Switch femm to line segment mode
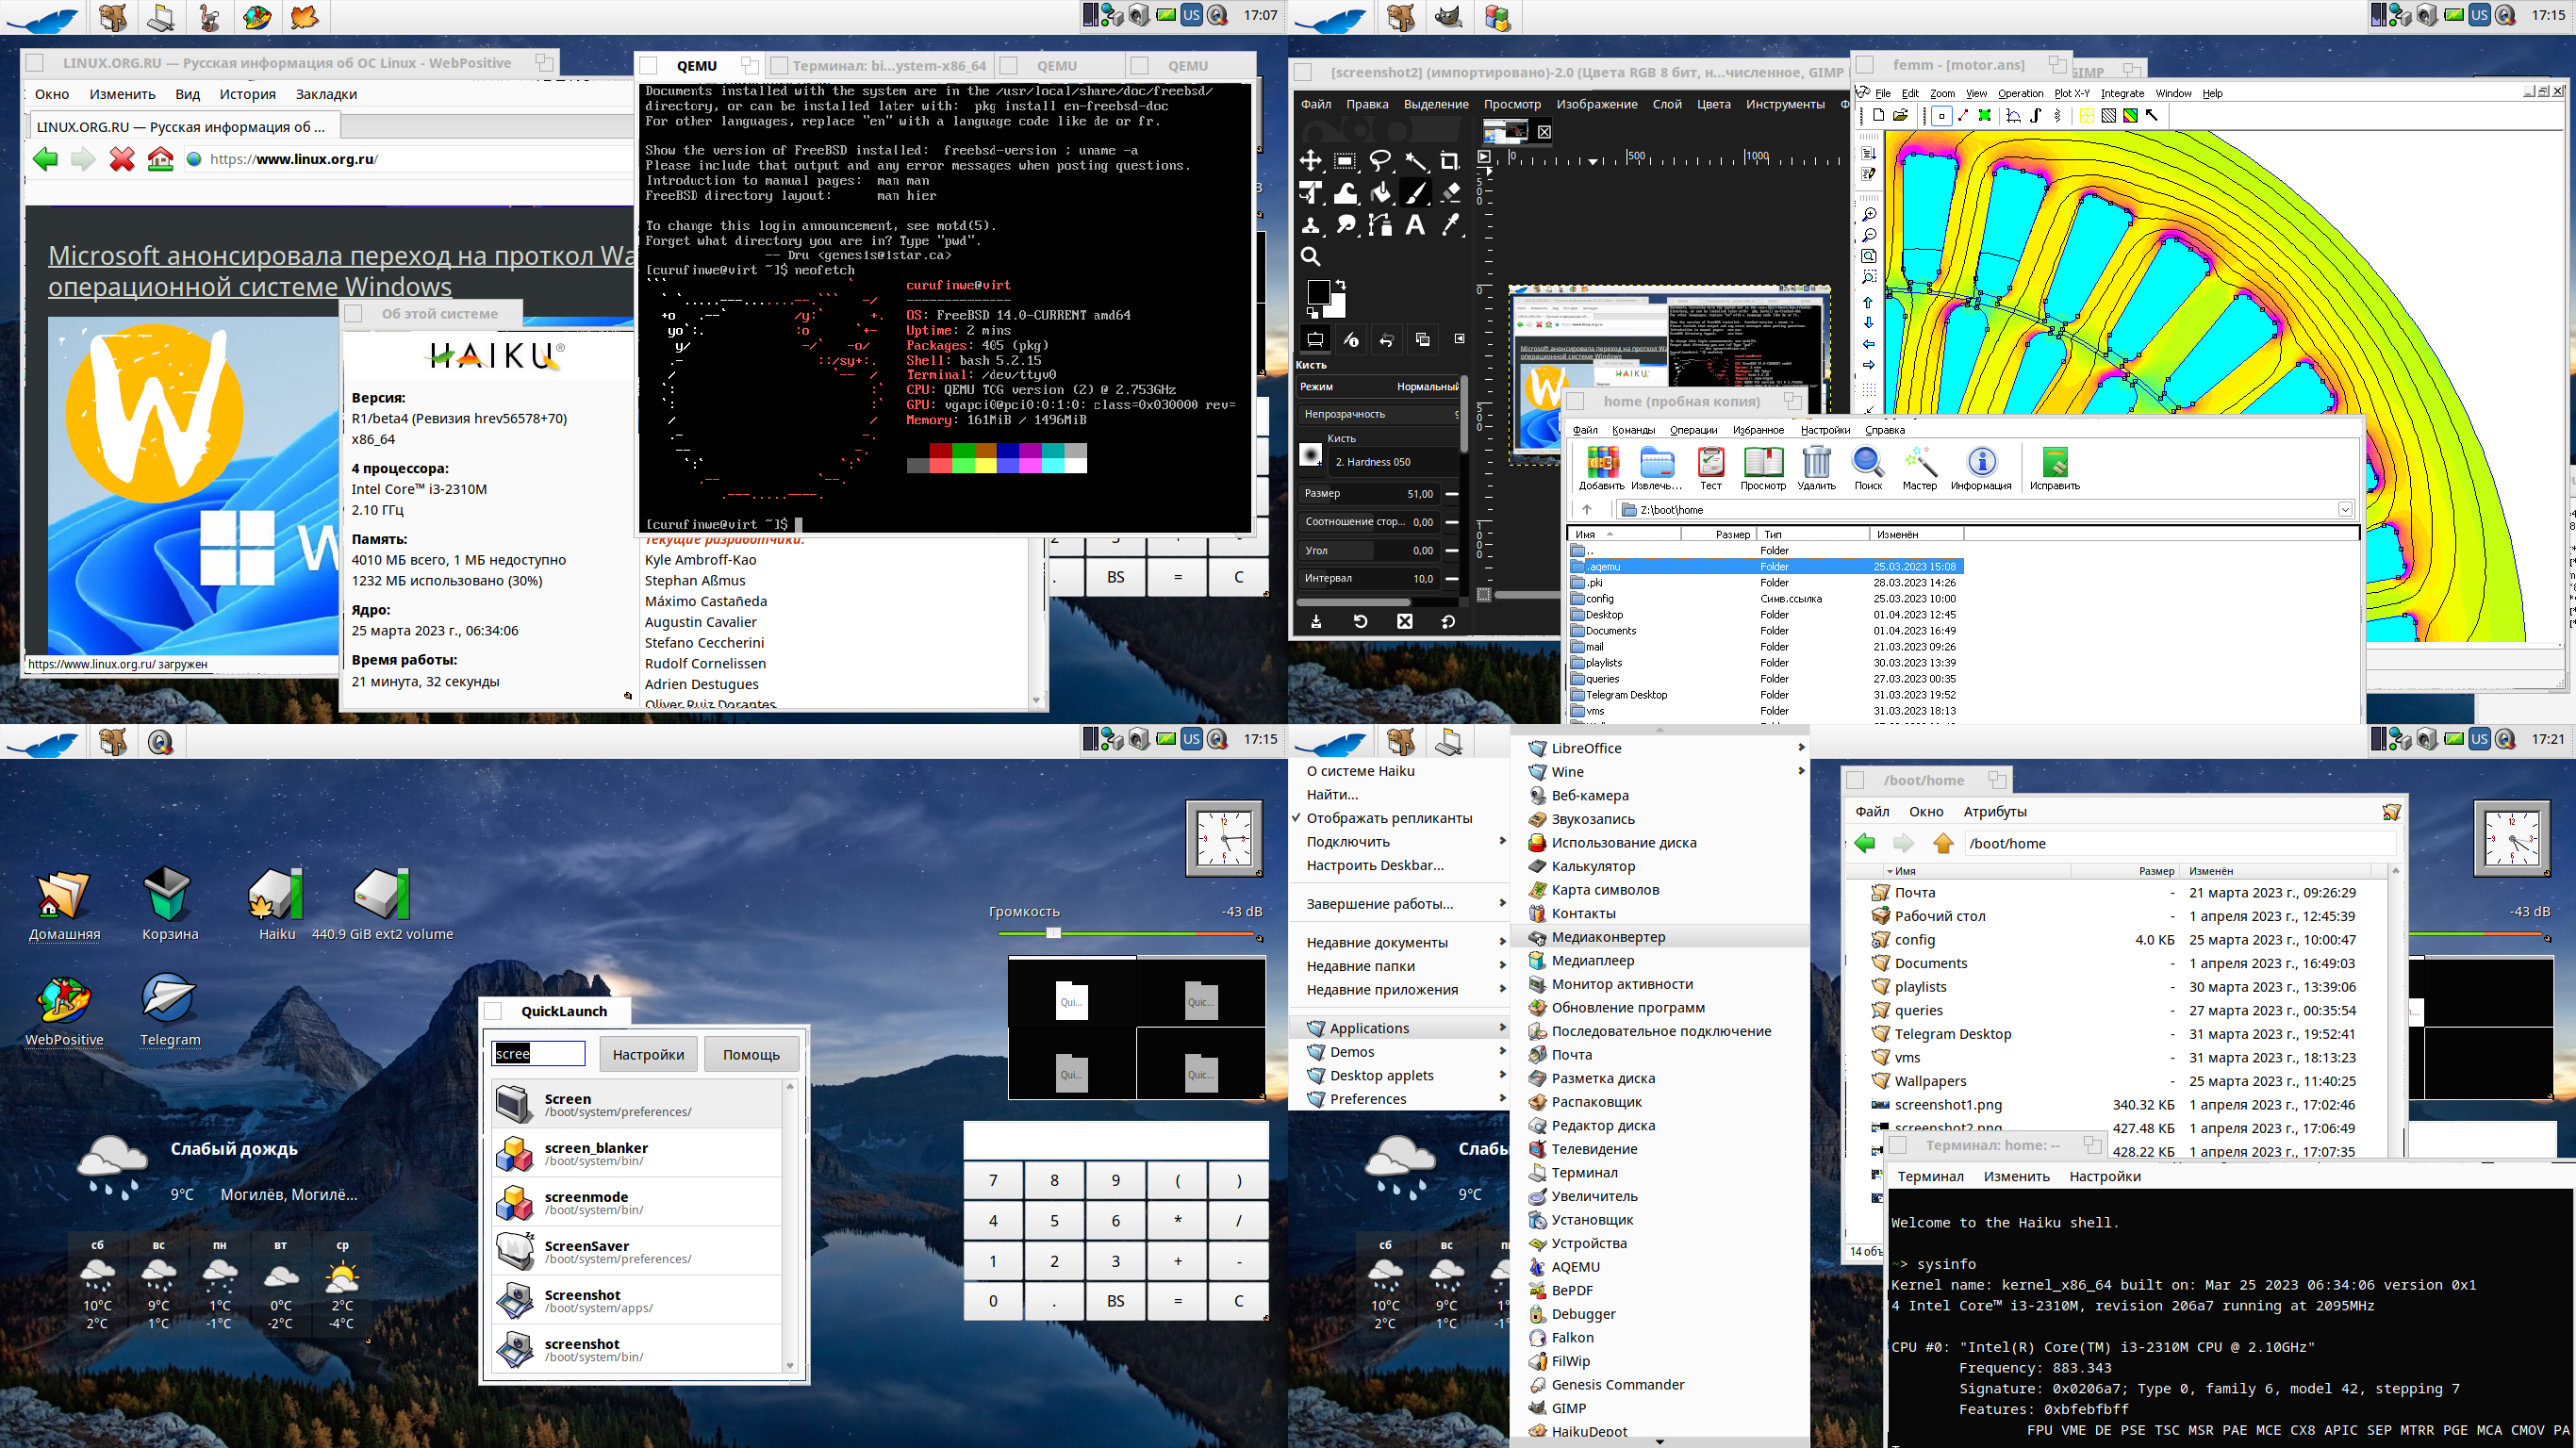Viewport: 2576px width, 1448px height. tap(1963, 116)
